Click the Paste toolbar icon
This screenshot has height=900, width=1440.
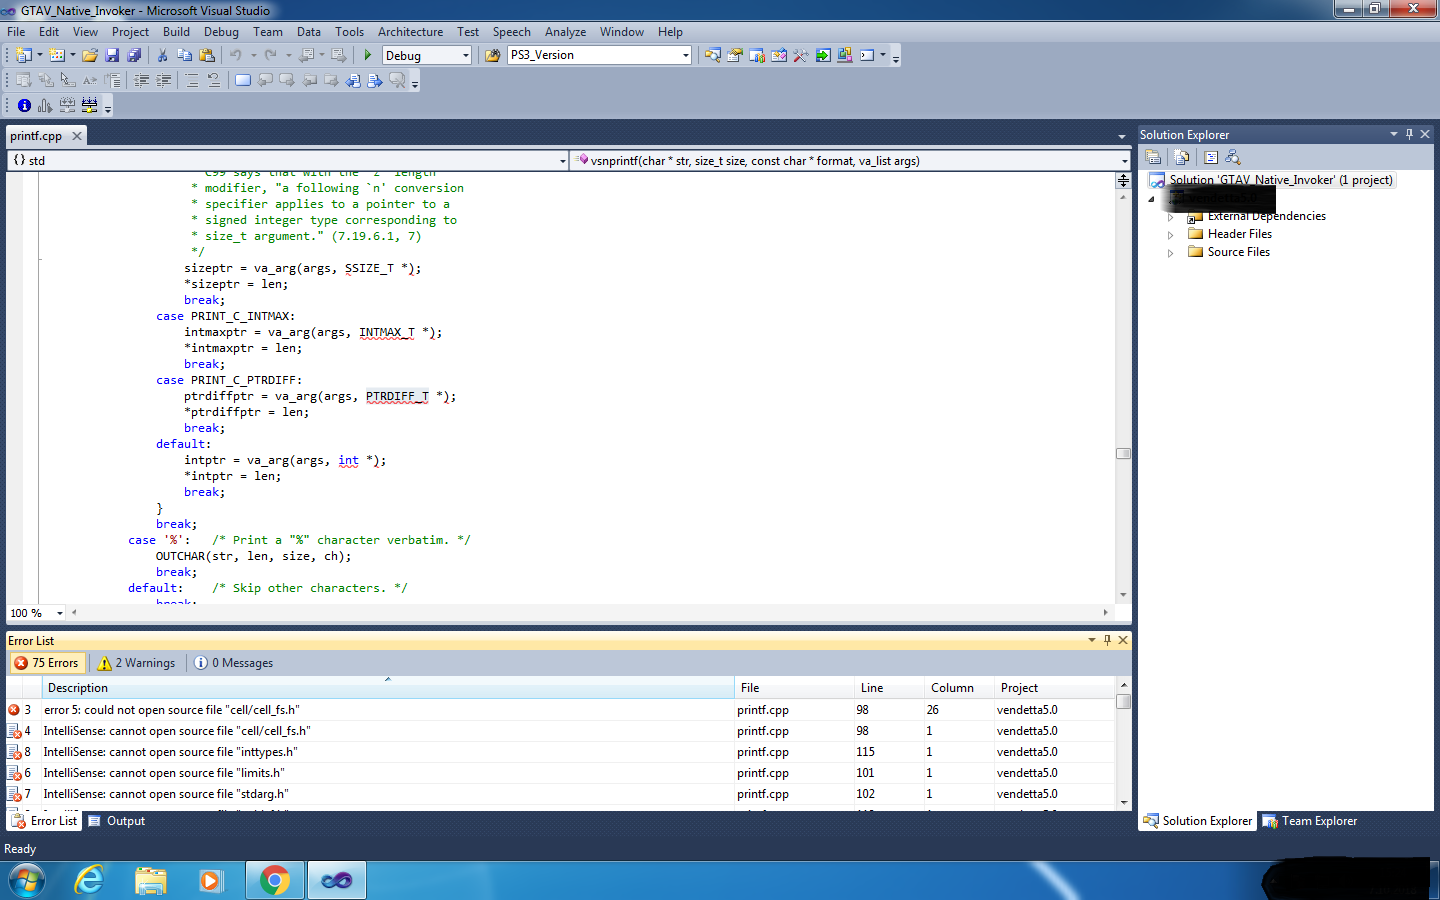click(206, 56)
